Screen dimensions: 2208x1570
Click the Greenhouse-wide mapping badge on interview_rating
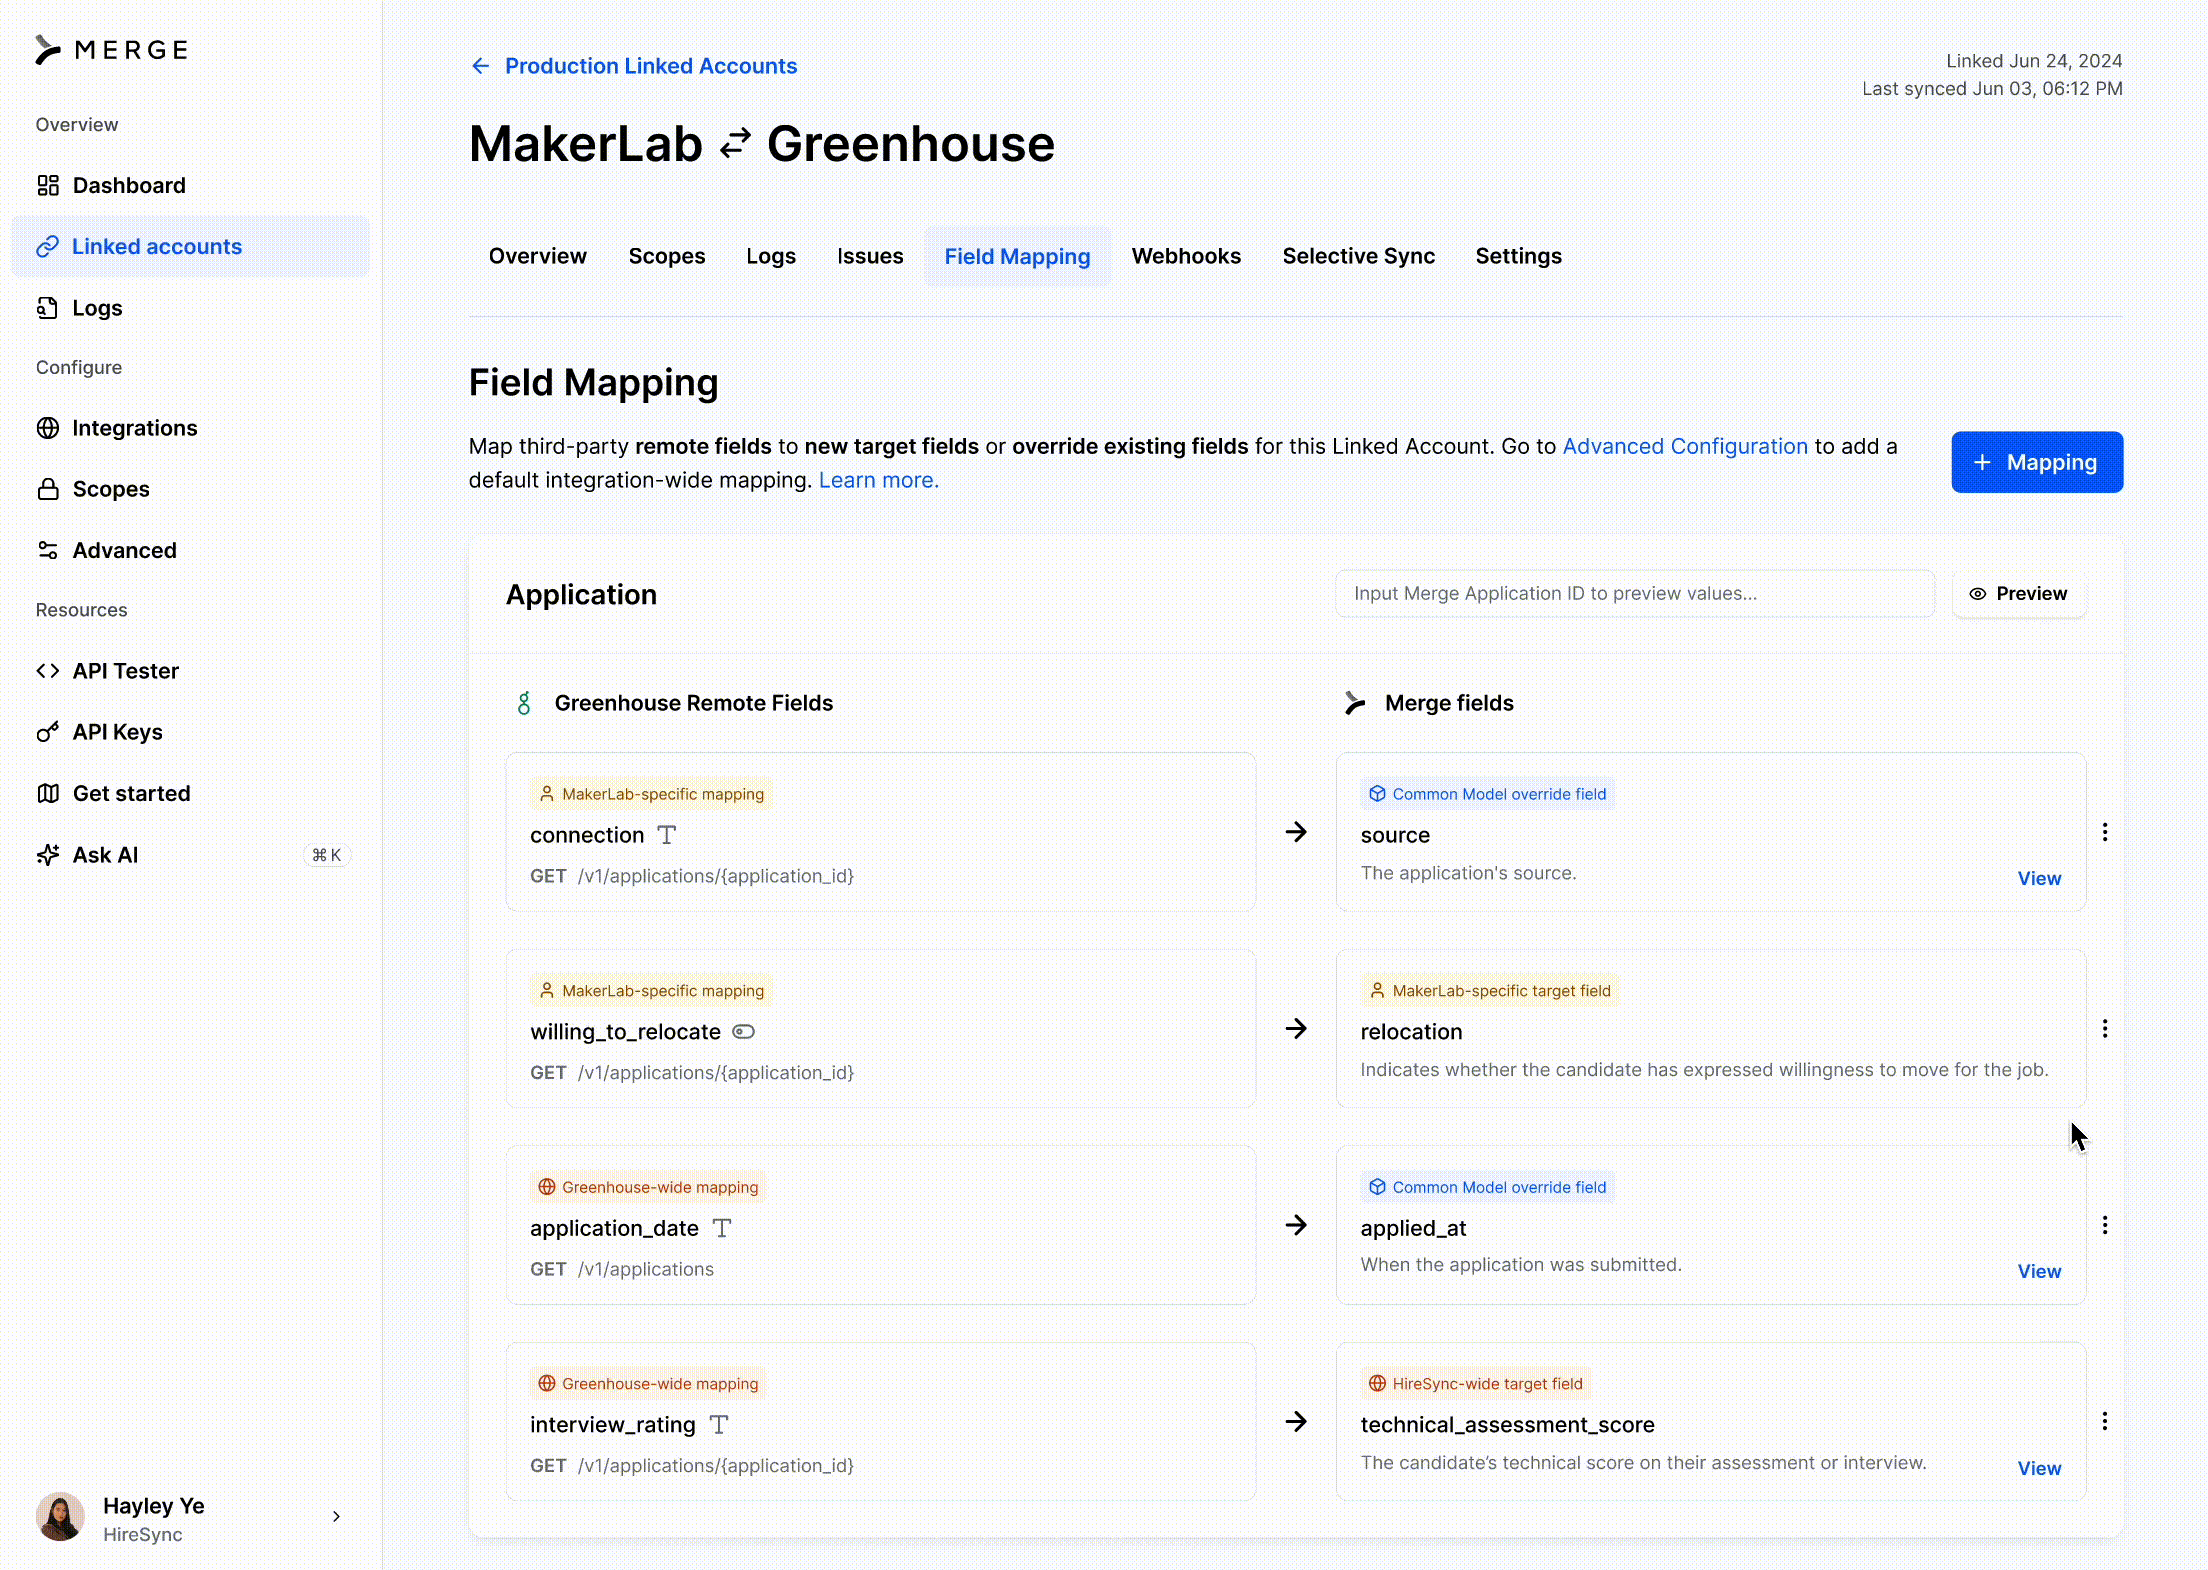(x=648, y=1384)
